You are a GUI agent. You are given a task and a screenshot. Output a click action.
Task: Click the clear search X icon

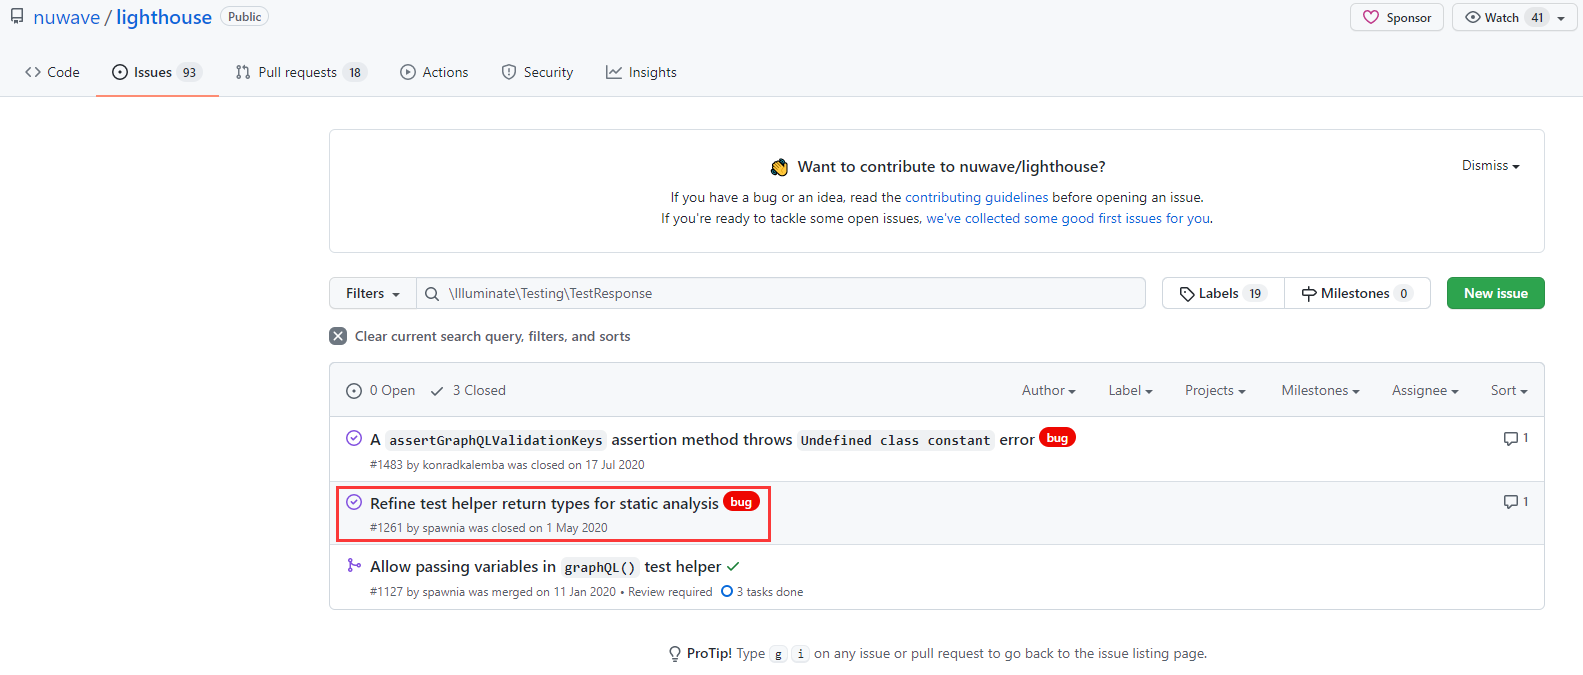point(338,336)
